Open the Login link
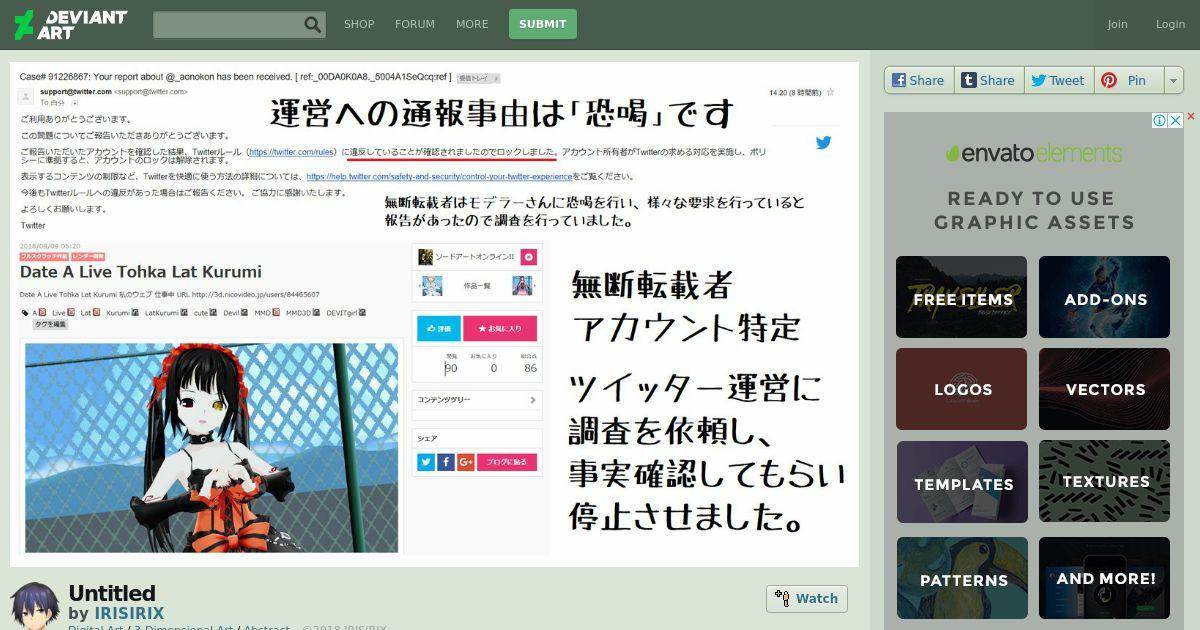1200x630 pixels. 1170,24
